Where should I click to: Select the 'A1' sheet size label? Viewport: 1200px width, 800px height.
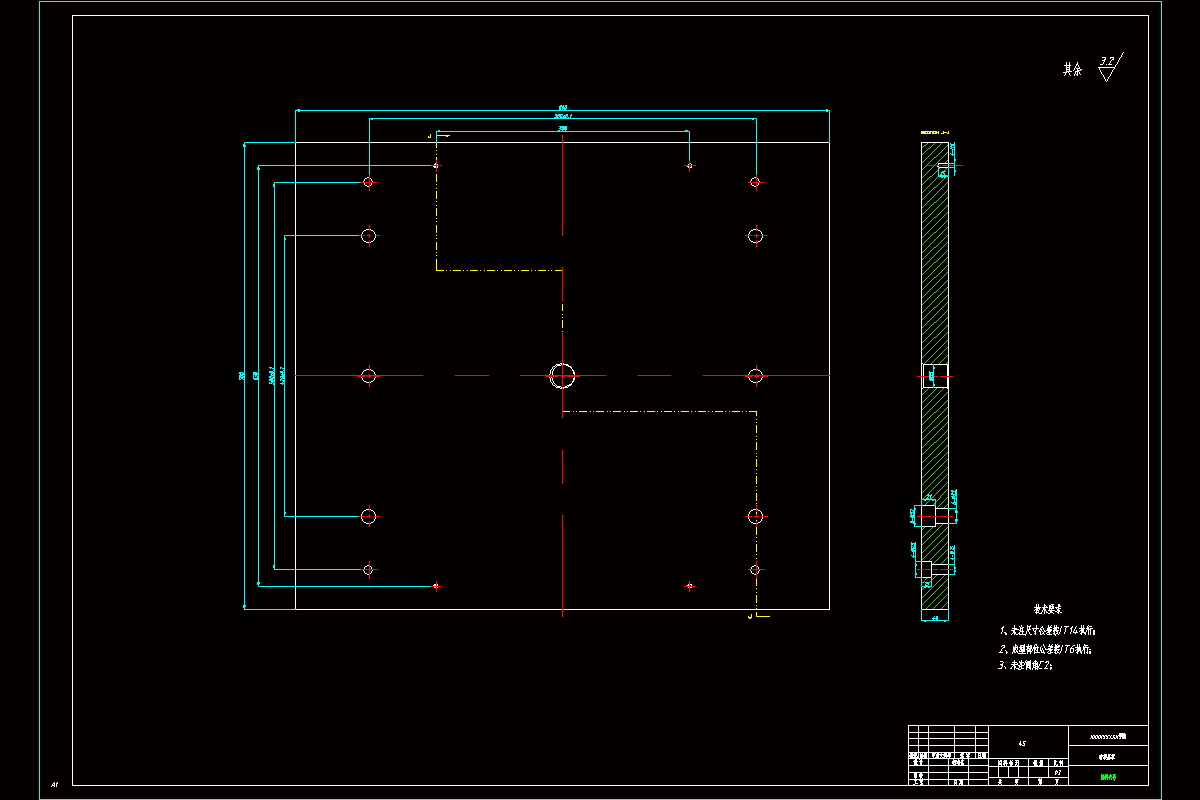pos(53,783)
